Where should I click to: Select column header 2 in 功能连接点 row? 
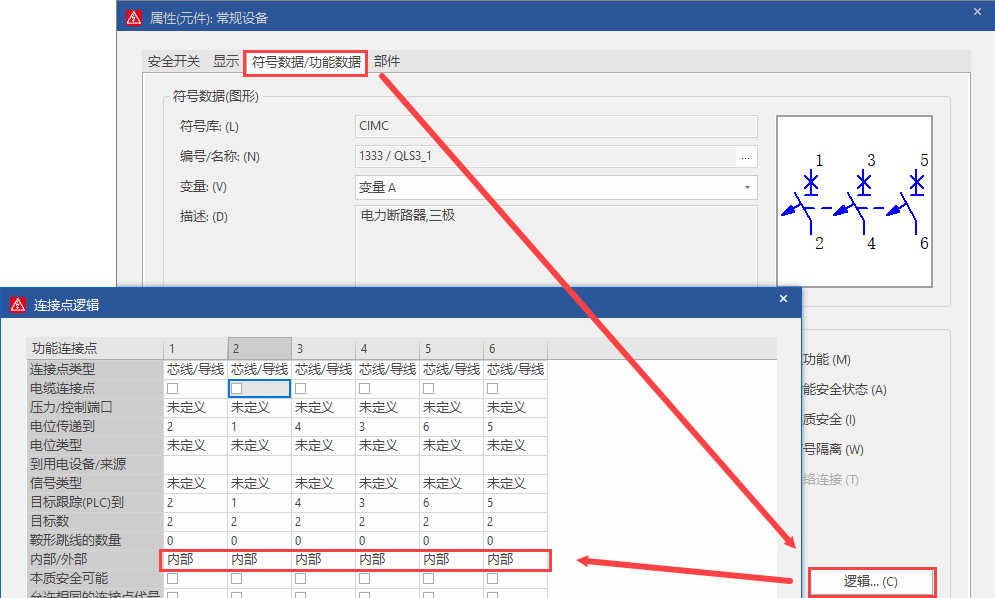(259, 348)
